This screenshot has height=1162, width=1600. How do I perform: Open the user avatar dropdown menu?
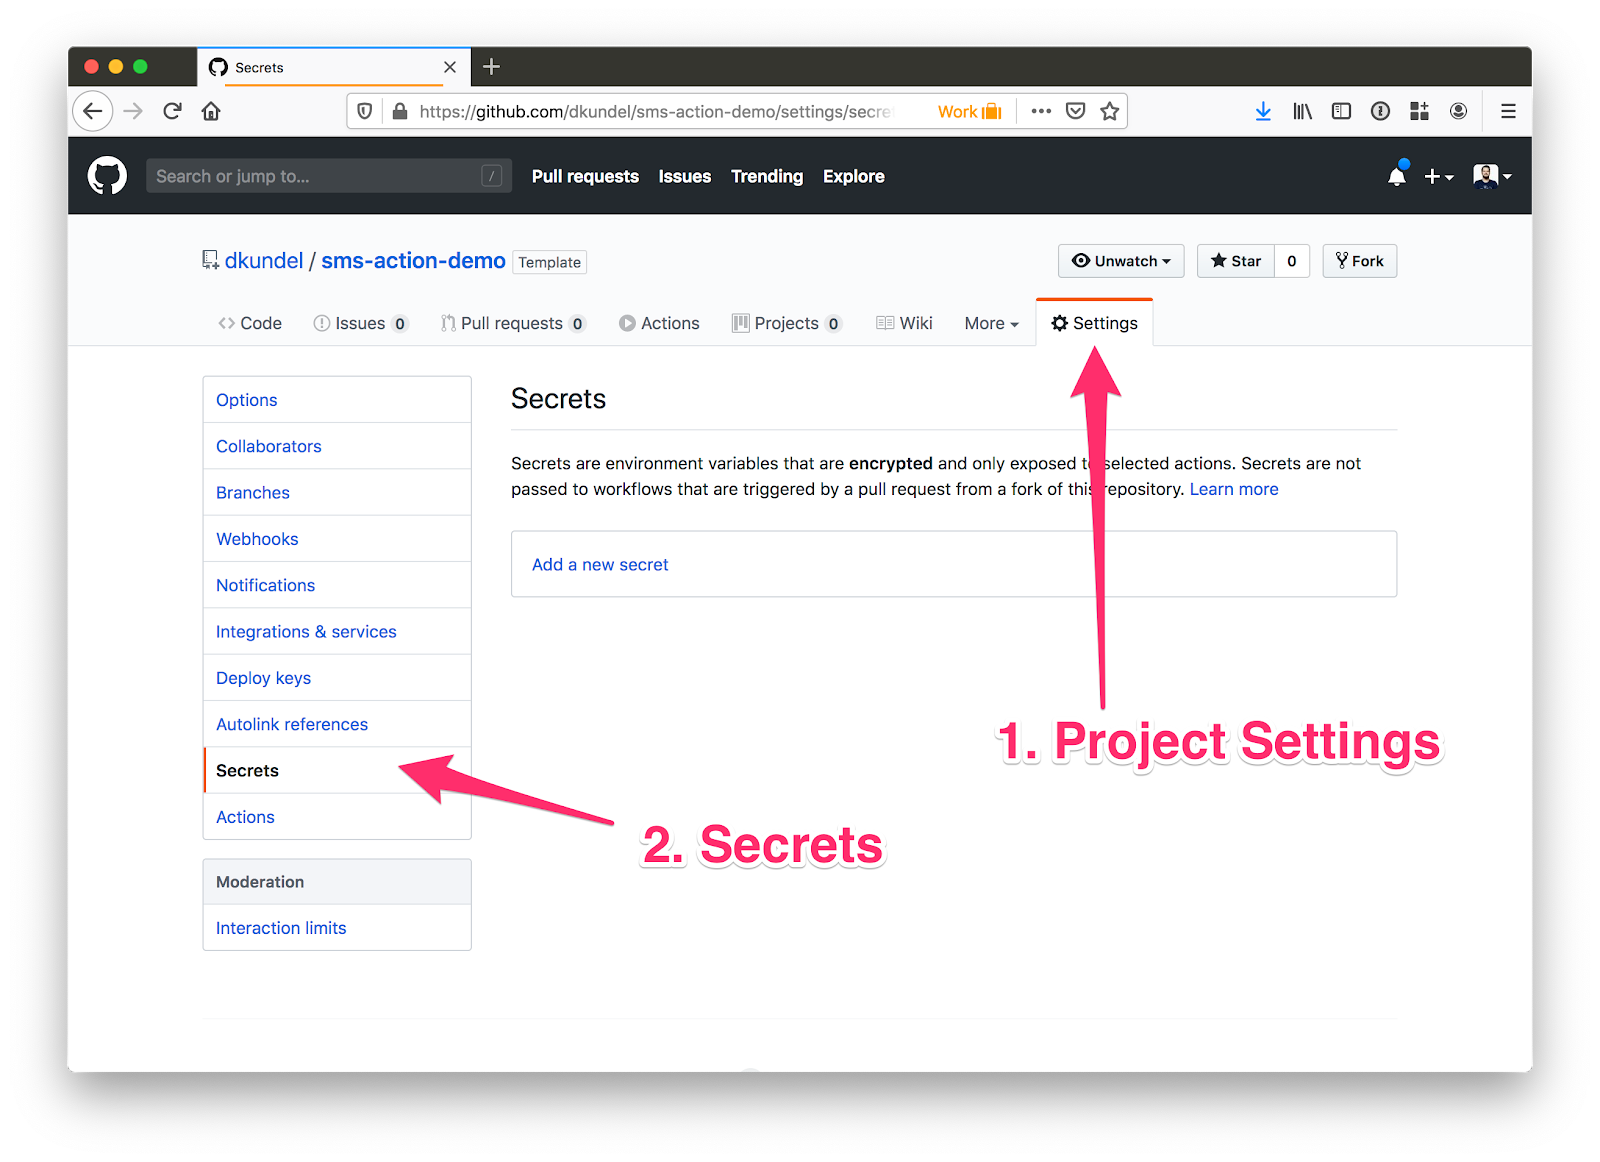tap(1492, 176)
